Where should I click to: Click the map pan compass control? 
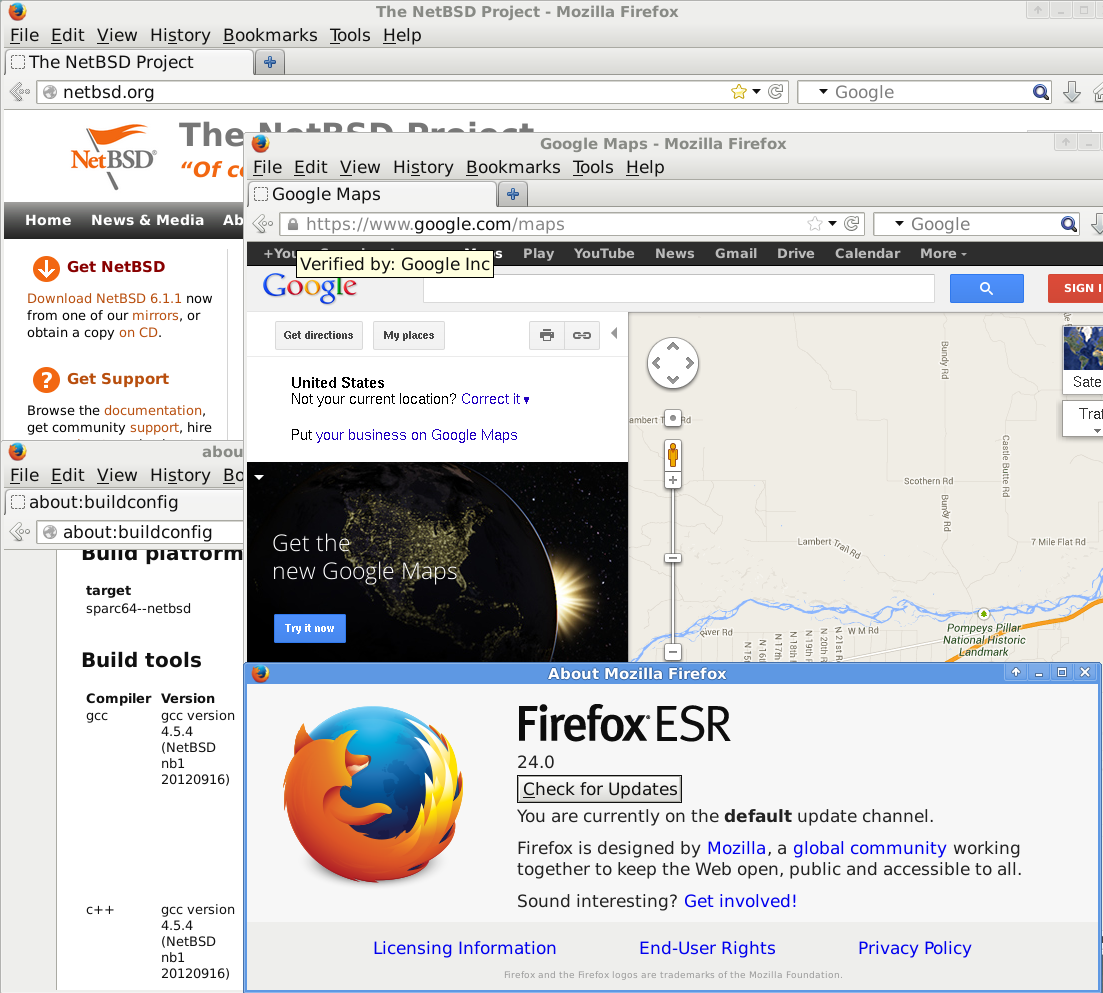pyautogui.click(x=673, y=362)
